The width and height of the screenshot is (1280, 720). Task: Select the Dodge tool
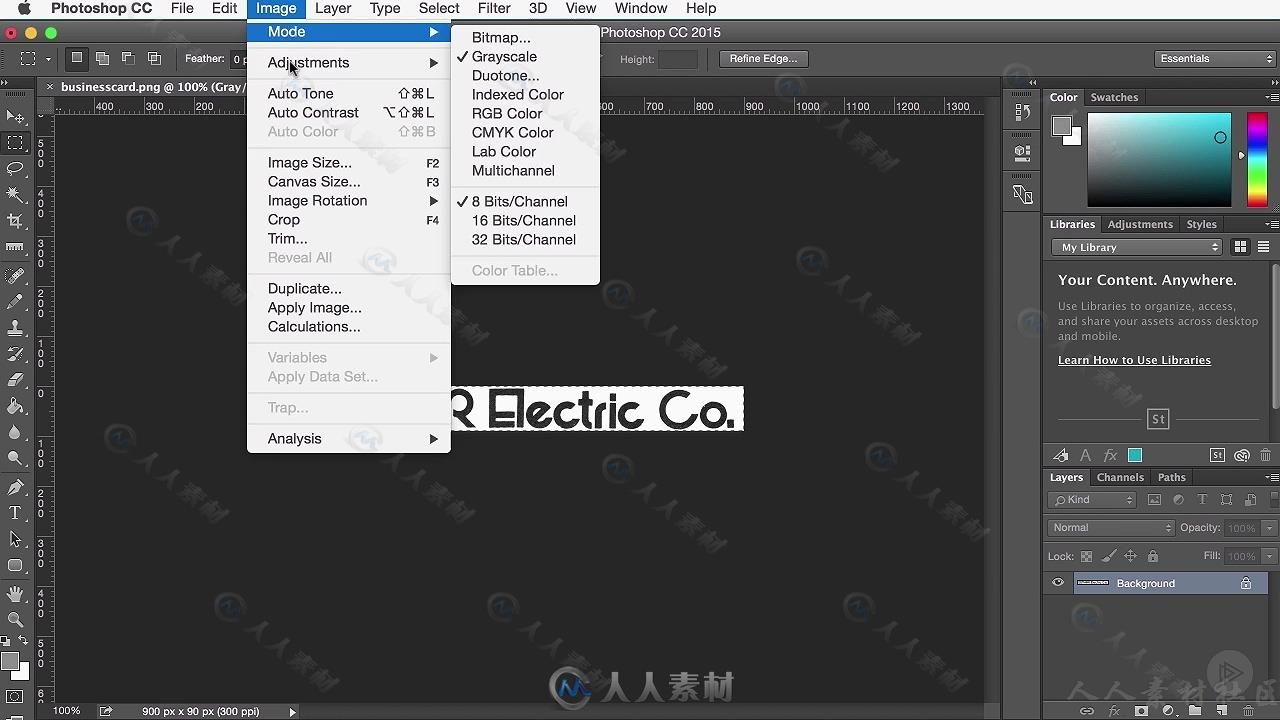pos(15,458)
